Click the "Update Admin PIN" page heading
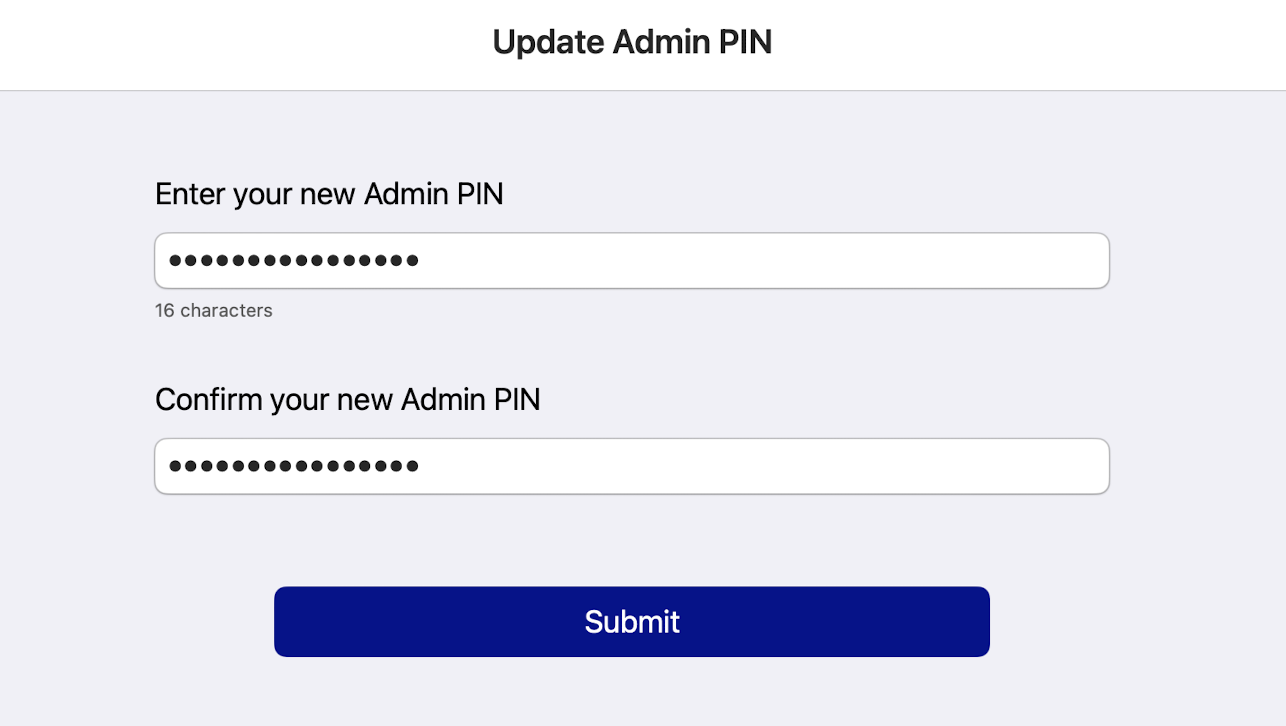 click(632, 43)
